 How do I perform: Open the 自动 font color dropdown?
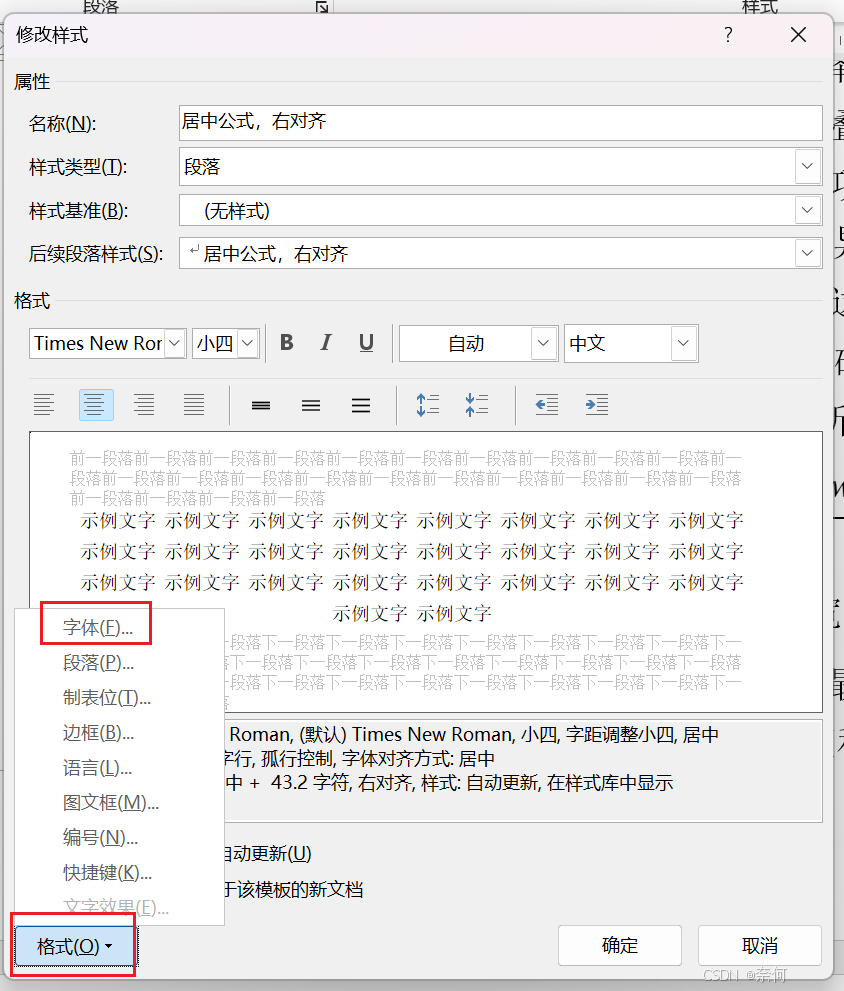click(x=543, y=343)
